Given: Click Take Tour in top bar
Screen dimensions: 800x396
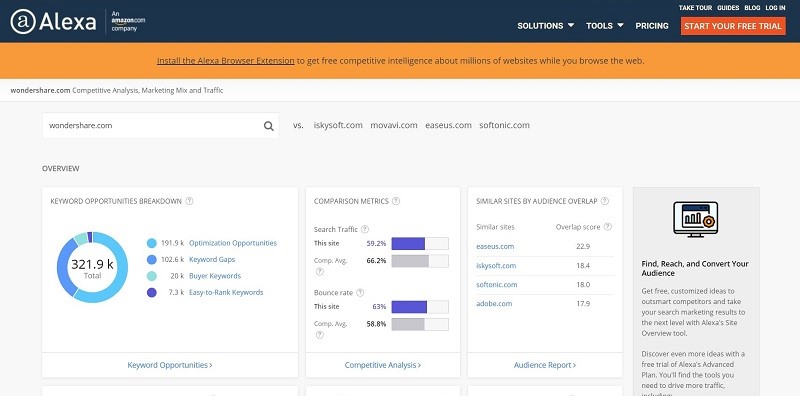Looking at the screenshot, I should [696, 8].
